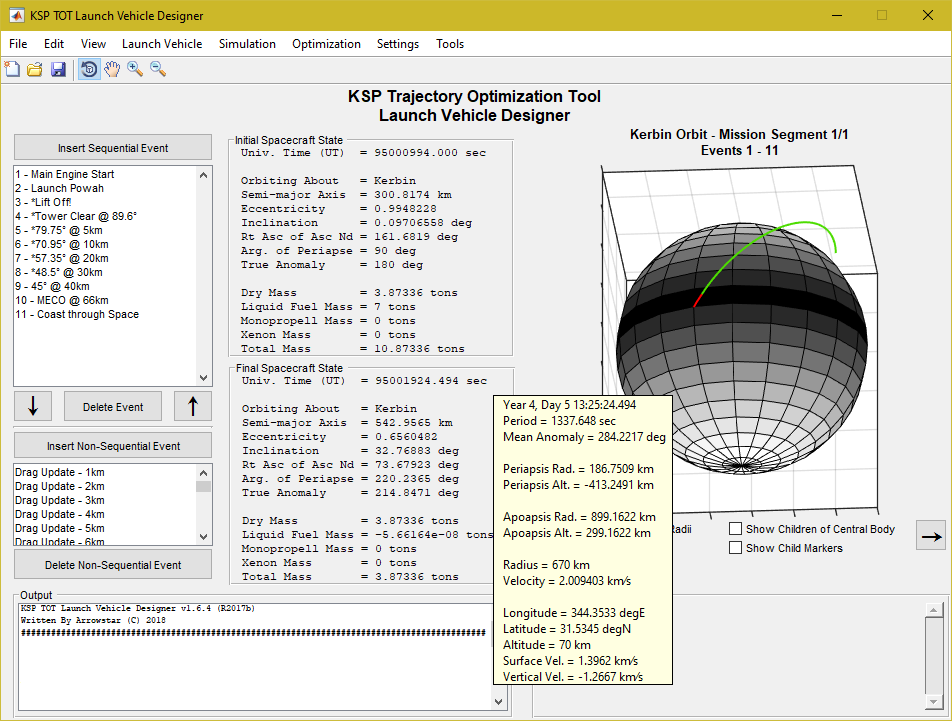Open the Settings menu
The width and height of the screenshot is (952, 721).
(398, 44)
